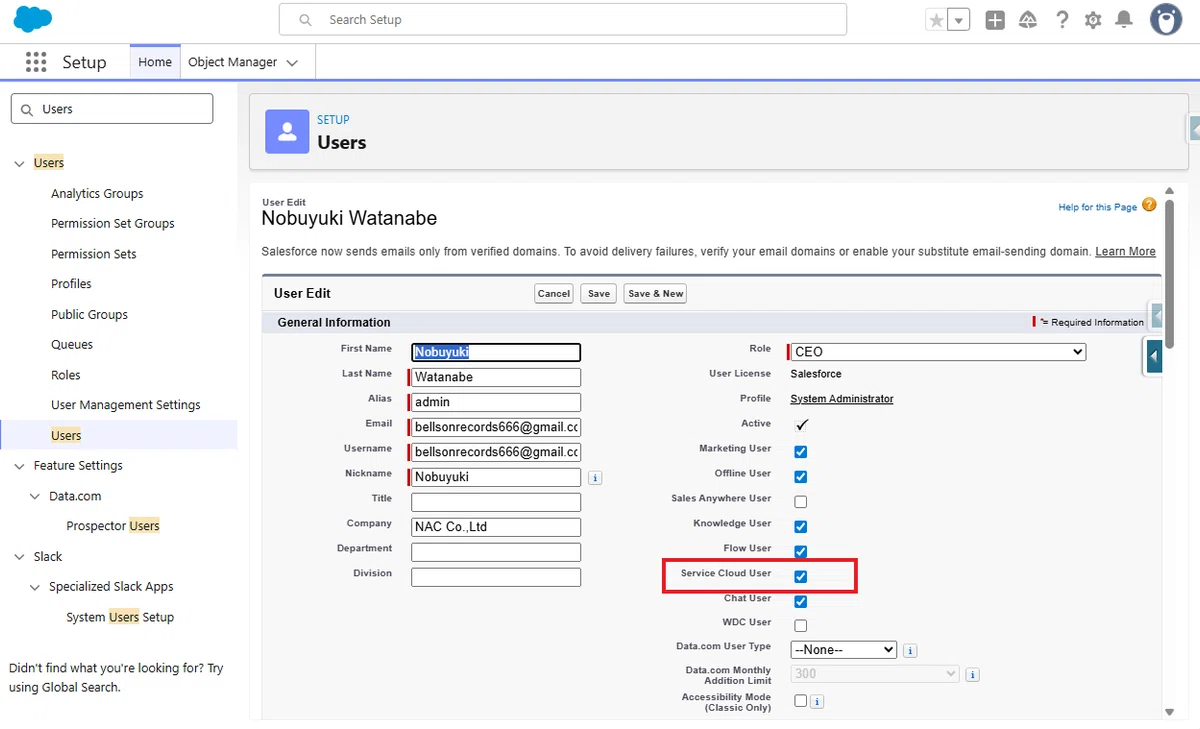The height and width of the screenshot is (729, 1200).
Task: Click the Favorites star icon
Action: [936, 20]
